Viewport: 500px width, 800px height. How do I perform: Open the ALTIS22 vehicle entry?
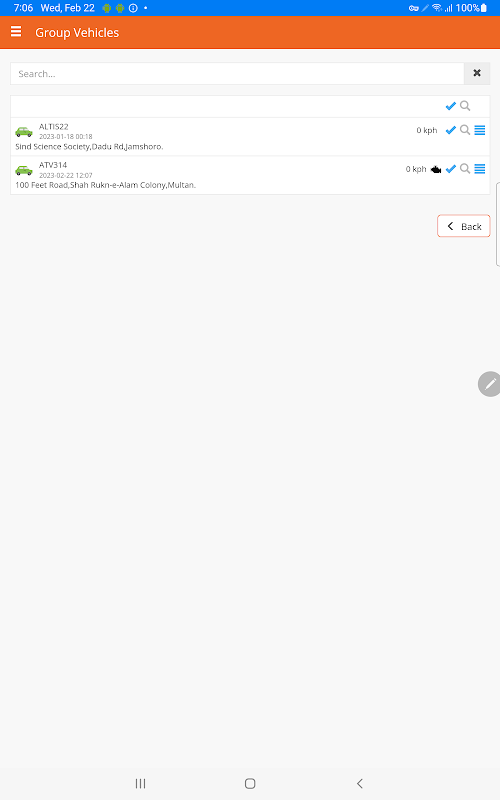[x=250, y=137]
